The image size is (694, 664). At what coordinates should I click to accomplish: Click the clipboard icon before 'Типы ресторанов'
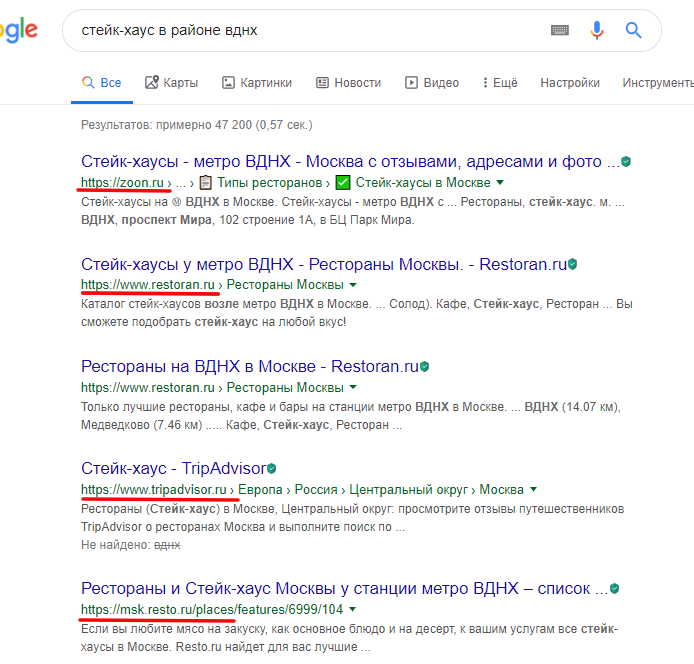pyautogui.click(x=205, y=182)
